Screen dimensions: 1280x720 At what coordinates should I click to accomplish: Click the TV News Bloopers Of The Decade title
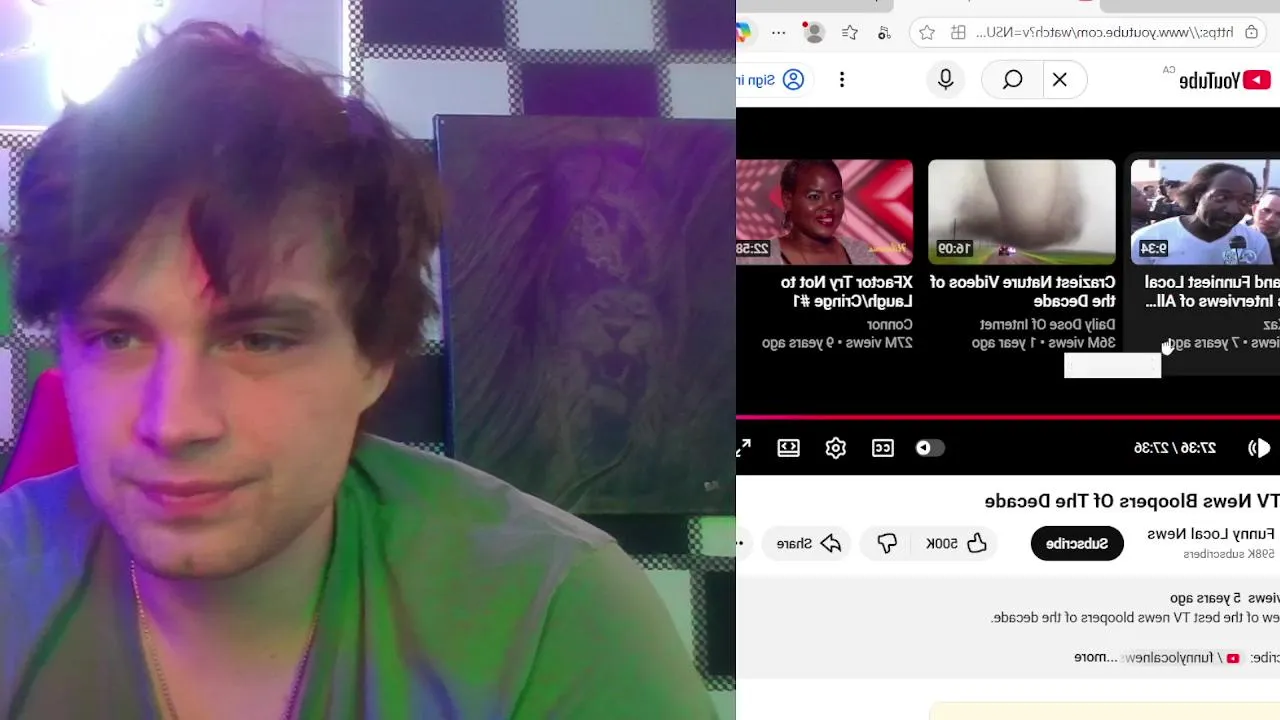pyautogui.click(x=1132, y=500)
